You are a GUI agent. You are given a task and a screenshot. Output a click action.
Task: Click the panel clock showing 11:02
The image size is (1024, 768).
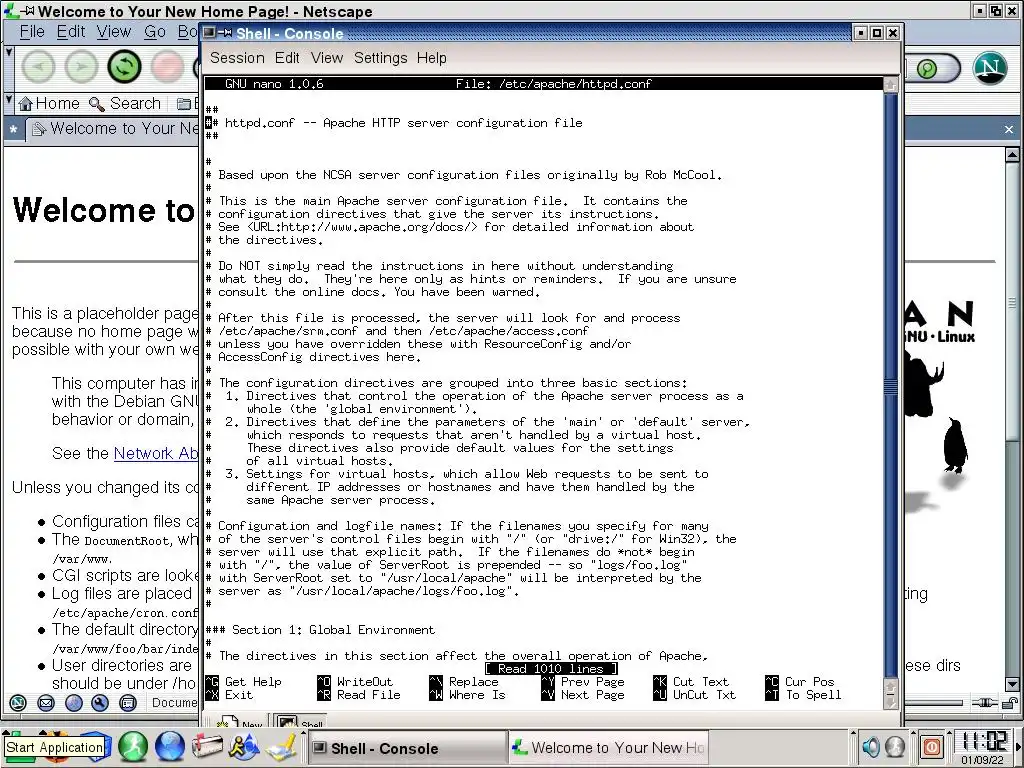pyautogui.click(x=985, y=747)
